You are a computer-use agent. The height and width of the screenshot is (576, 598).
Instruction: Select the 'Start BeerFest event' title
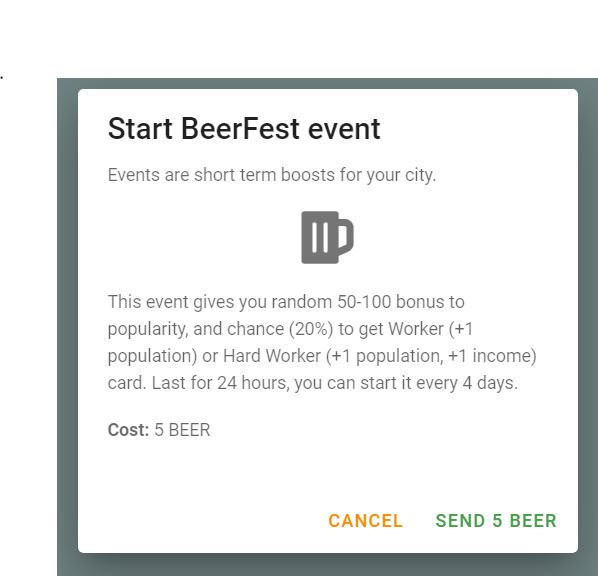(x=244, y=129)
